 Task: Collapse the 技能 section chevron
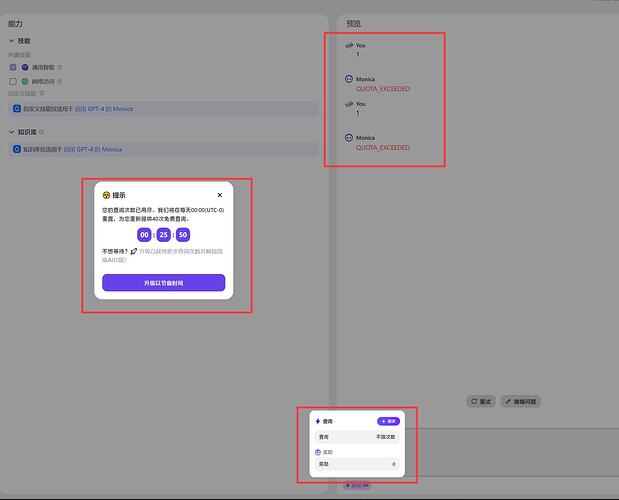[11, 41]
